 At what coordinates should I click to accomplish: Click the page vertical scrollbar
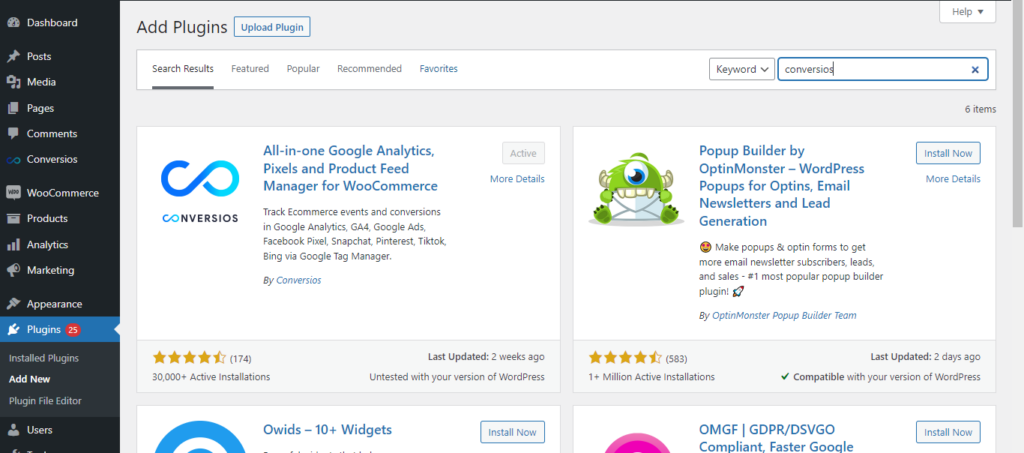click(1018, 114)
